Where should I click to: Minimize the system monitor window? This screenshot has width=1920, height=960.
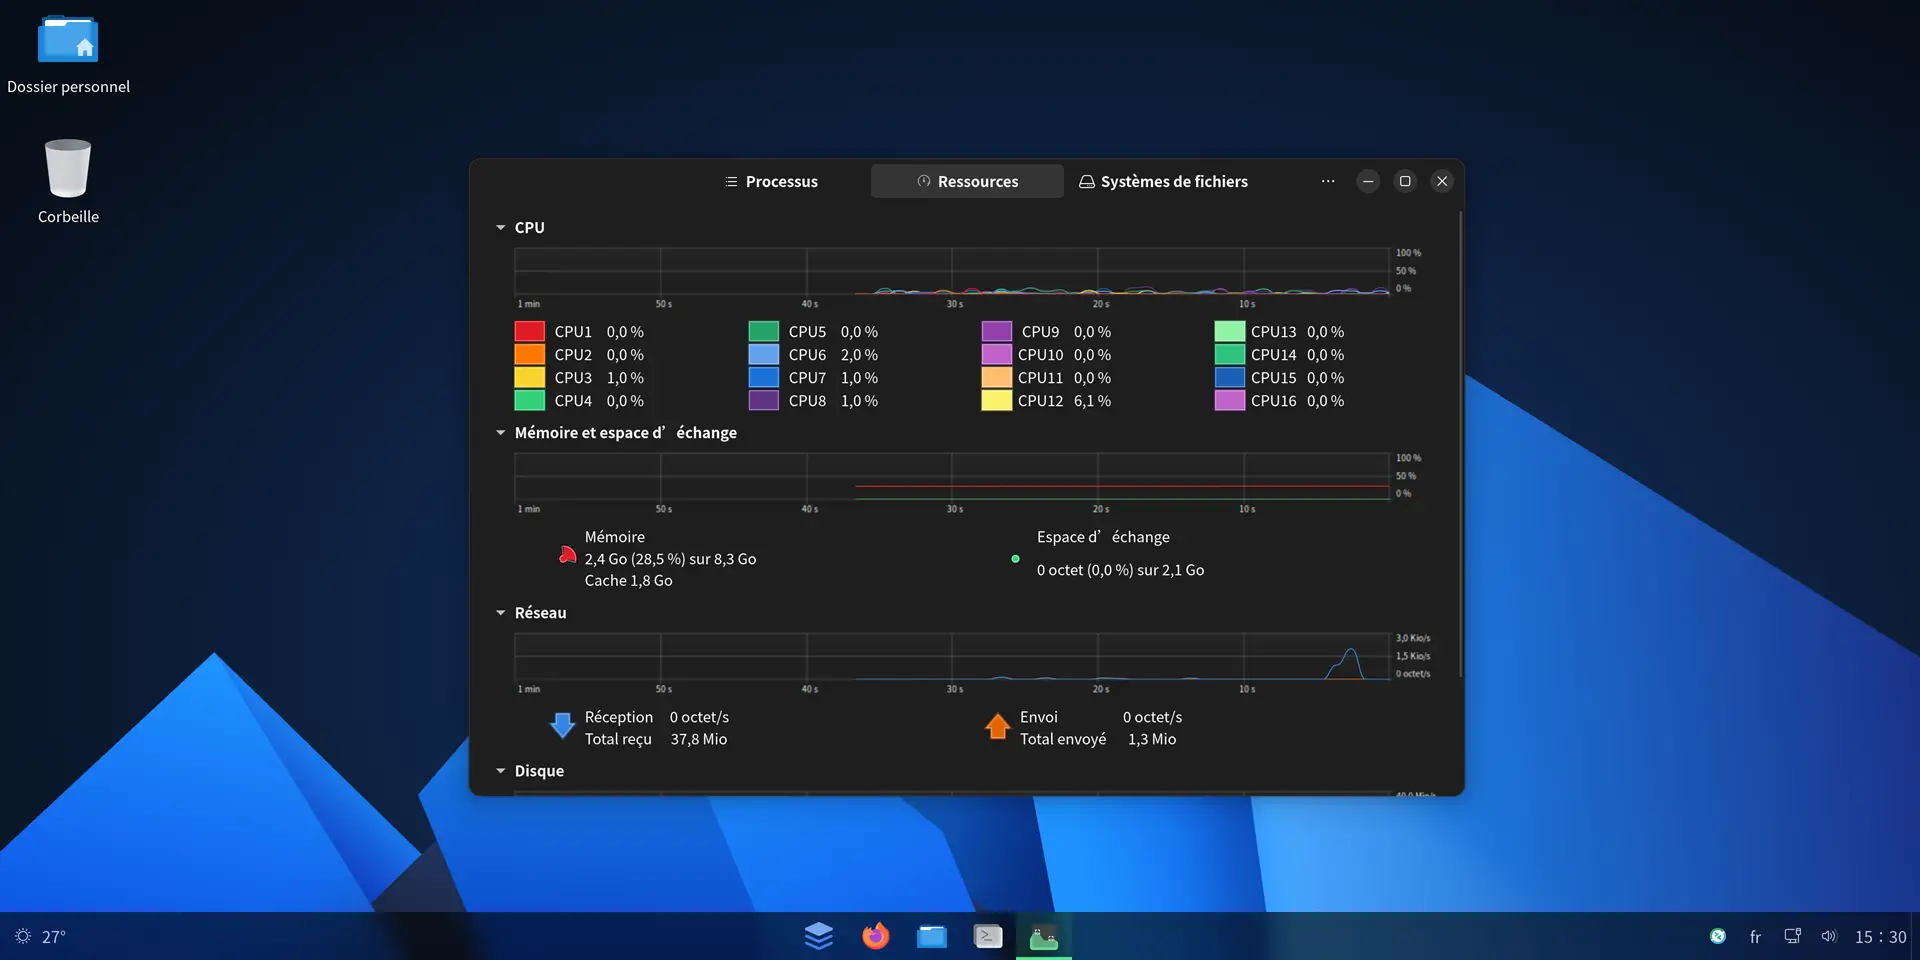click(1368, 181)
